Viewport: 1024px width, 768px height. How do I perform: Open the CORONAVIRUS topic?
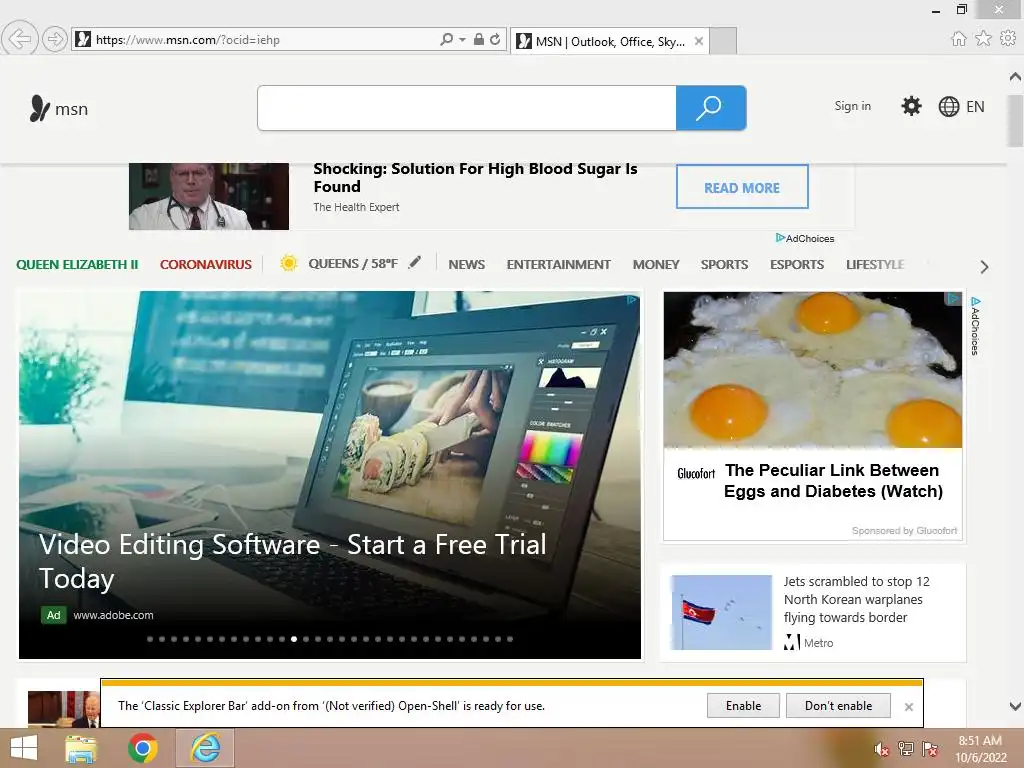[206, 264]
